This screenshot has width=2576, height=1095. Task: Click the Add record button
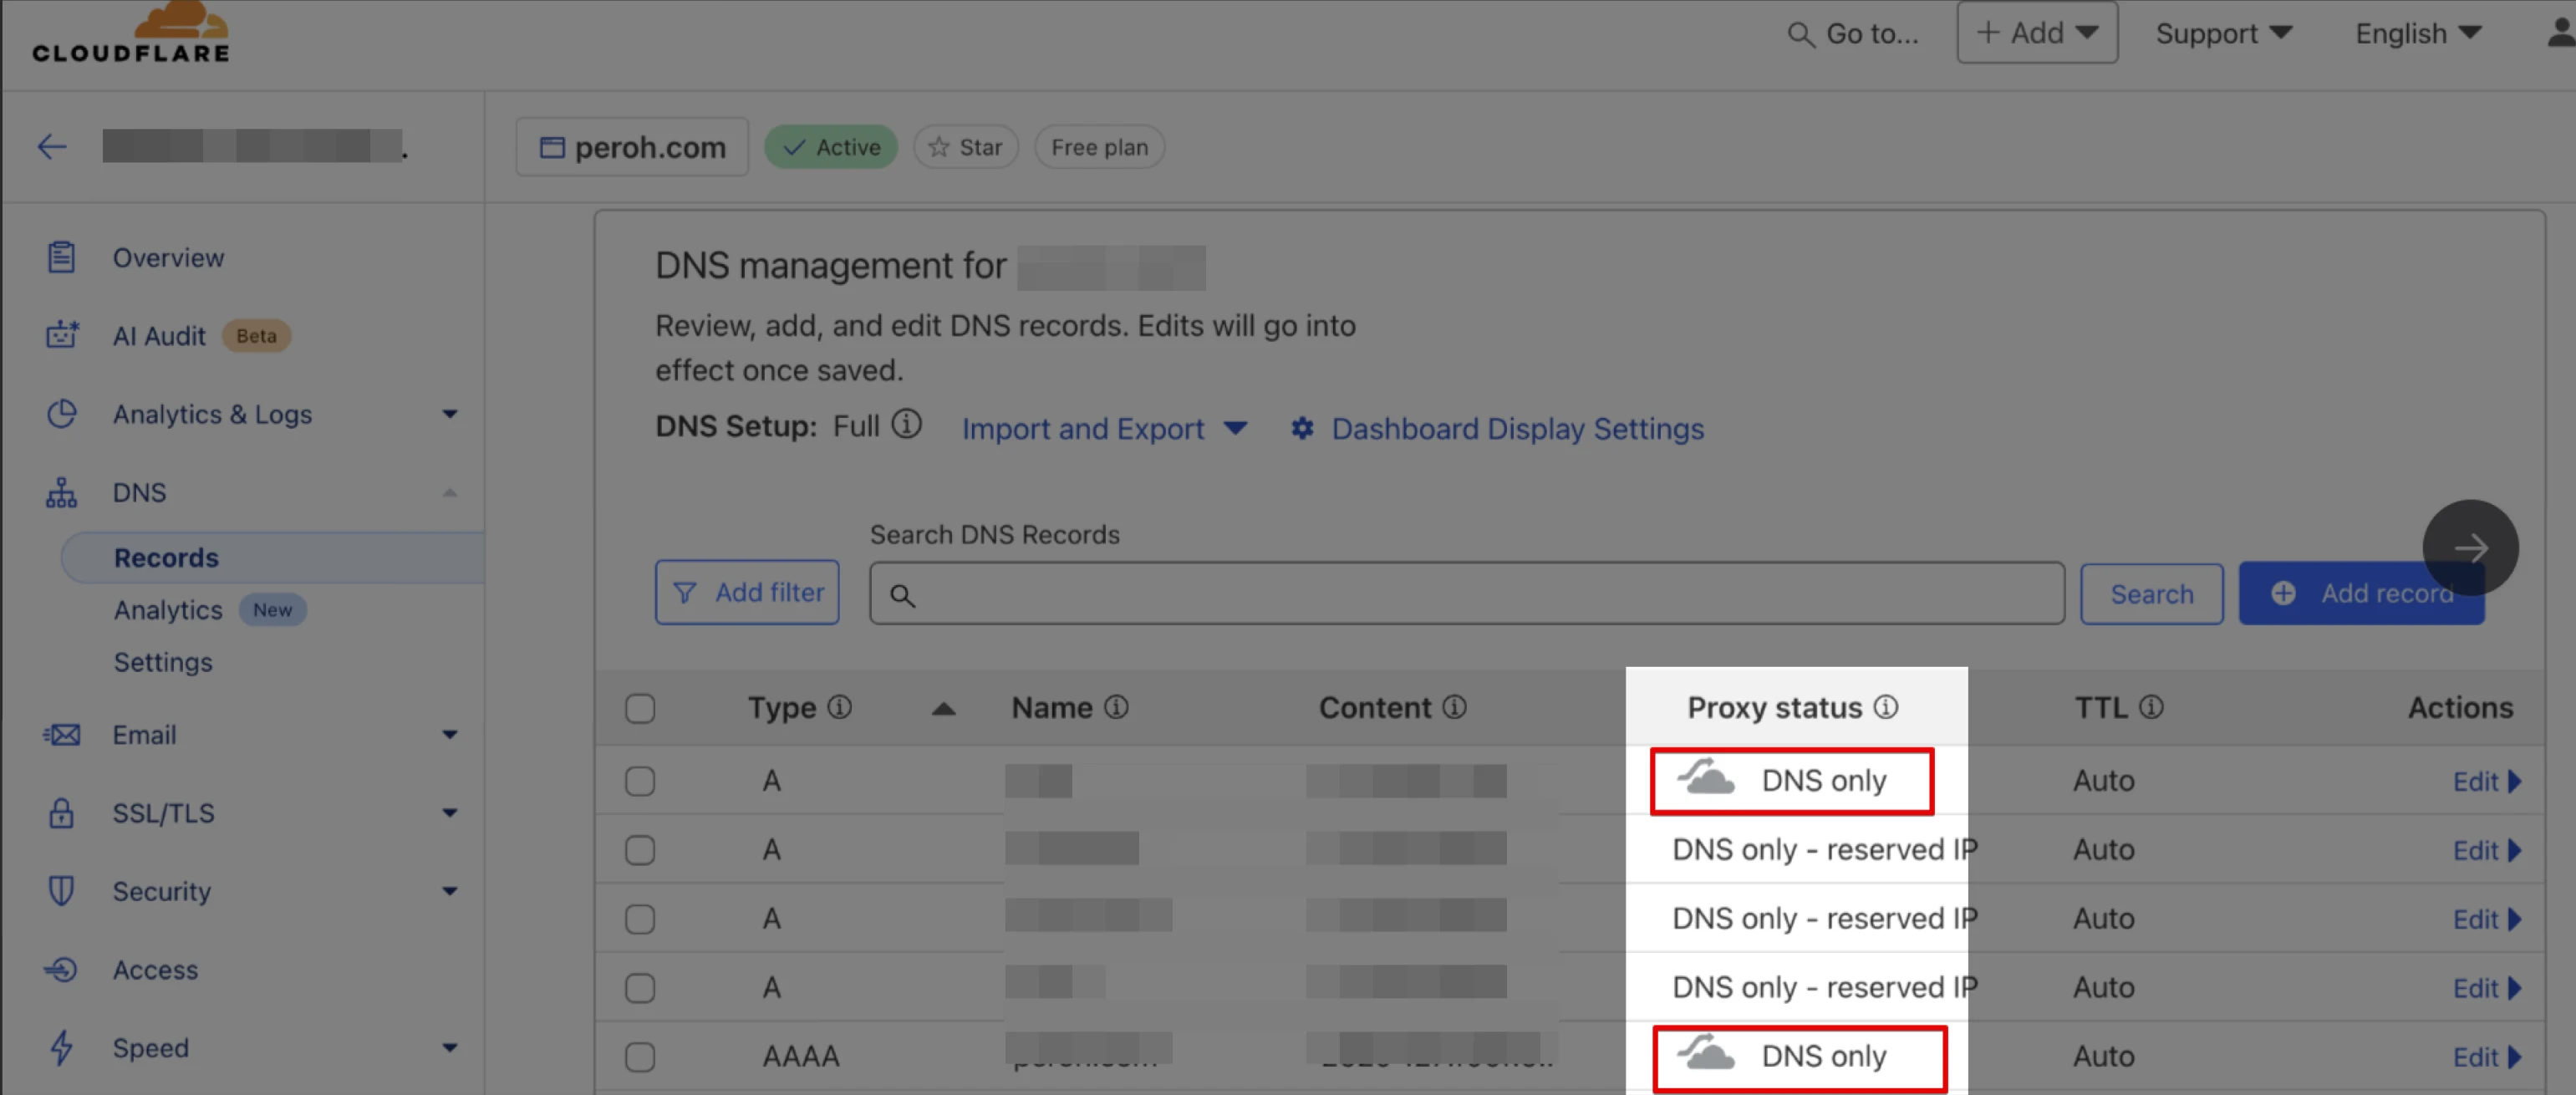click(2361, 593)
